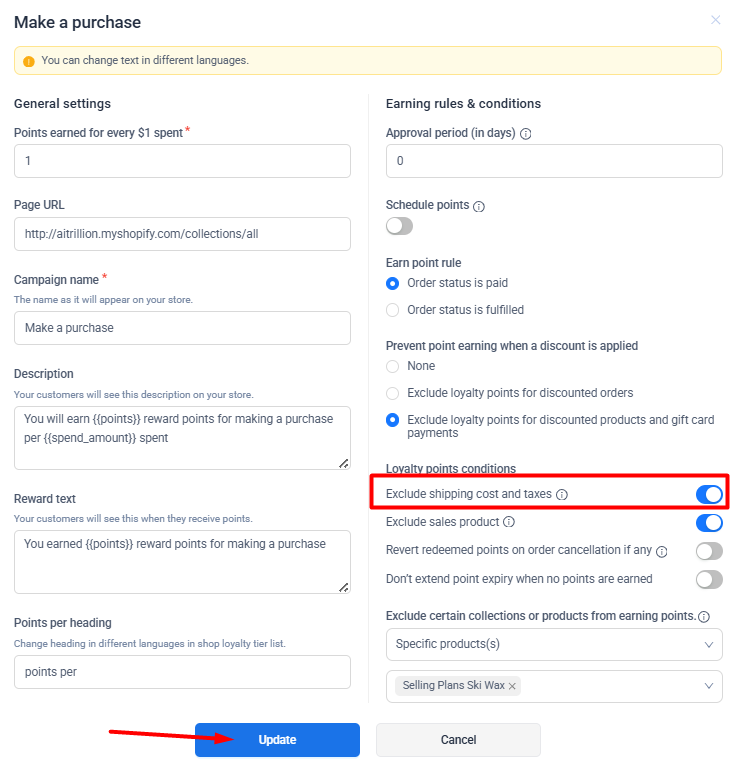Toggle Don't extend point expiry switch
The height and width of the screenshot is (770, 735).
(708, 579)
